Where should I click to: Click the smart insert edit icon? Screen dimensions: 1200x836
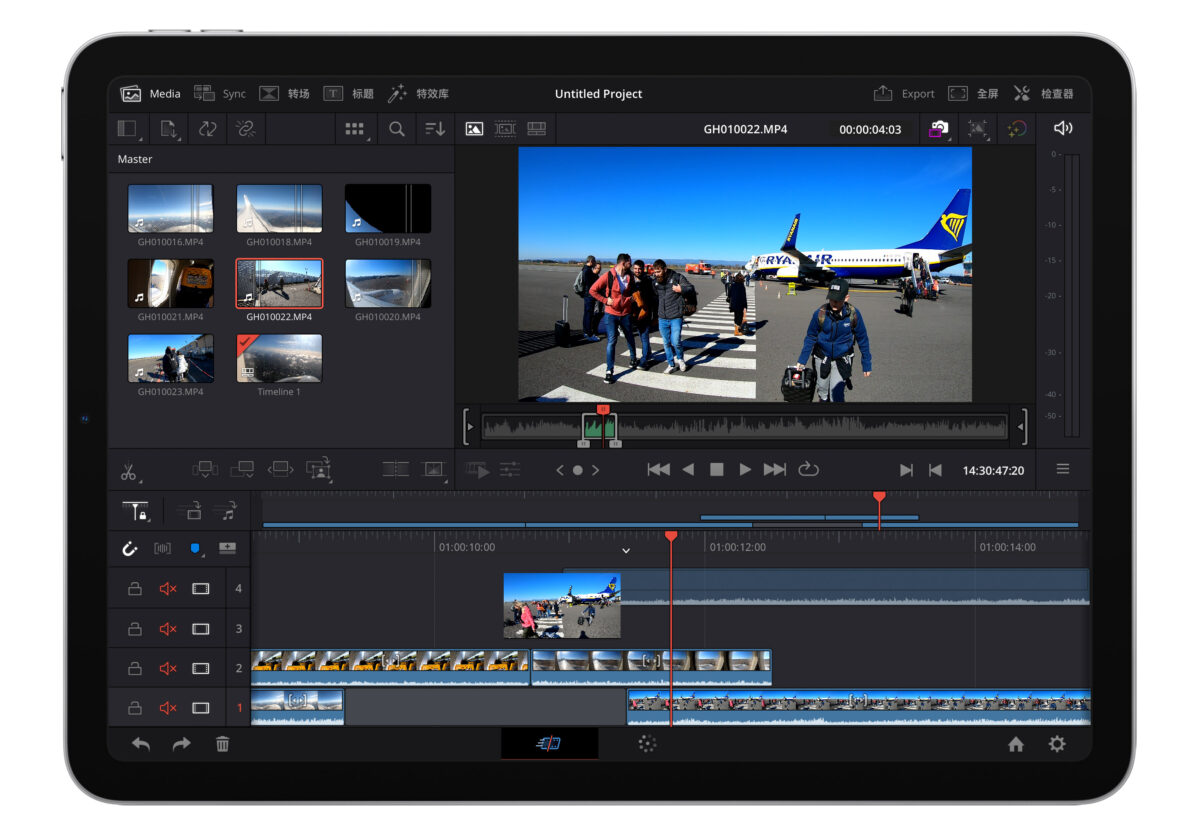[205, 468]
